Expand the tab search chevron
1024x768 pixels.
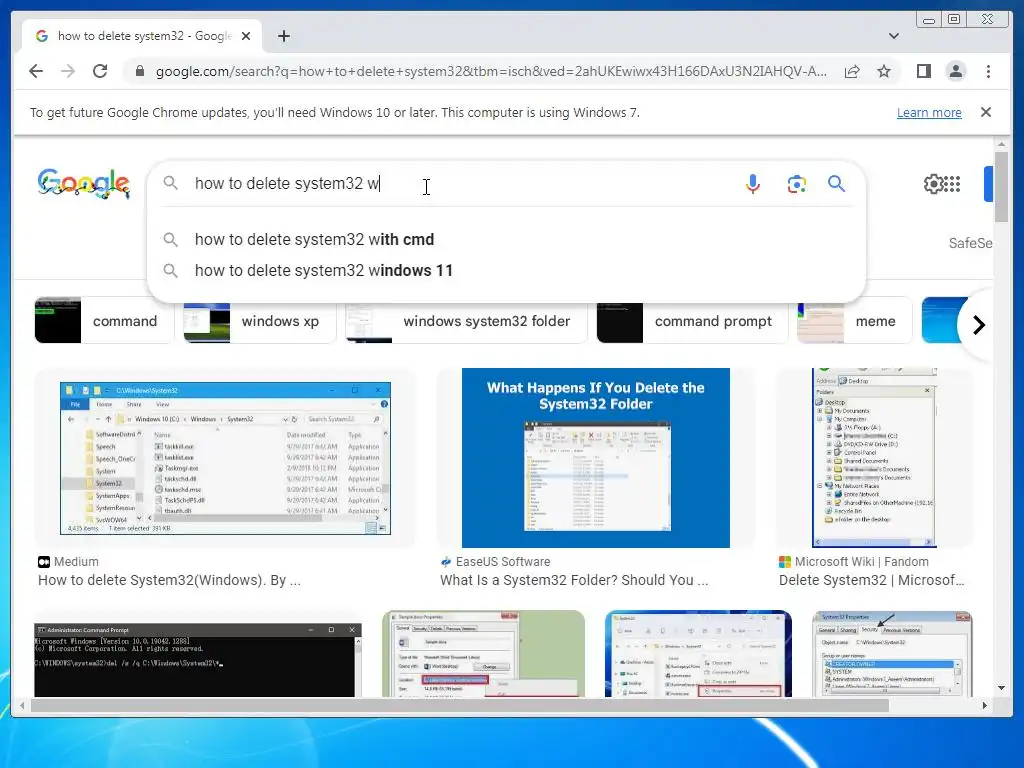point(893,36)
